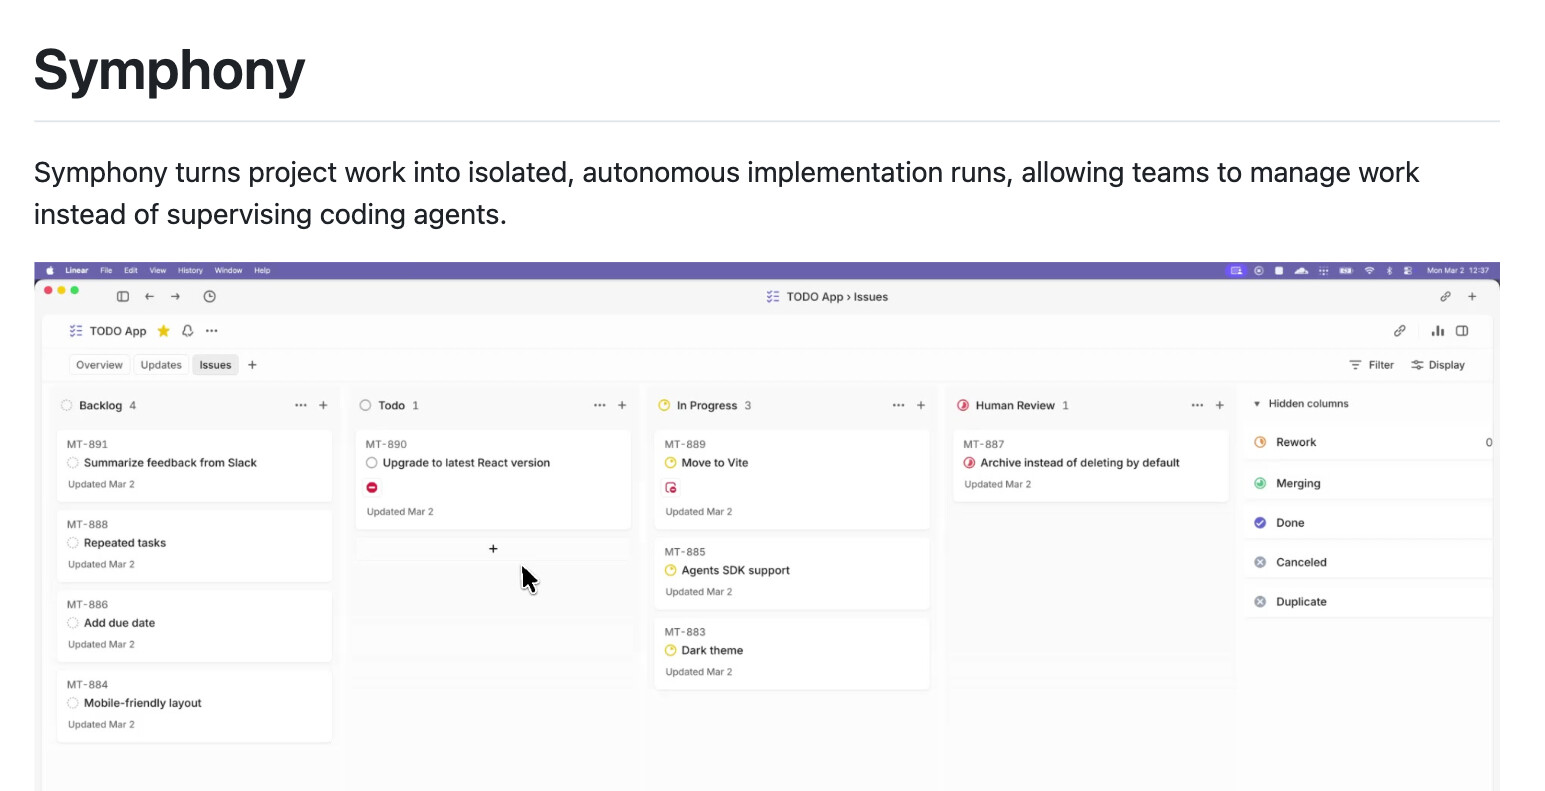Click status circle on Summarize feedback from Slack
The width and height of the screenshot is (1545, 791).
coord(73,463)
